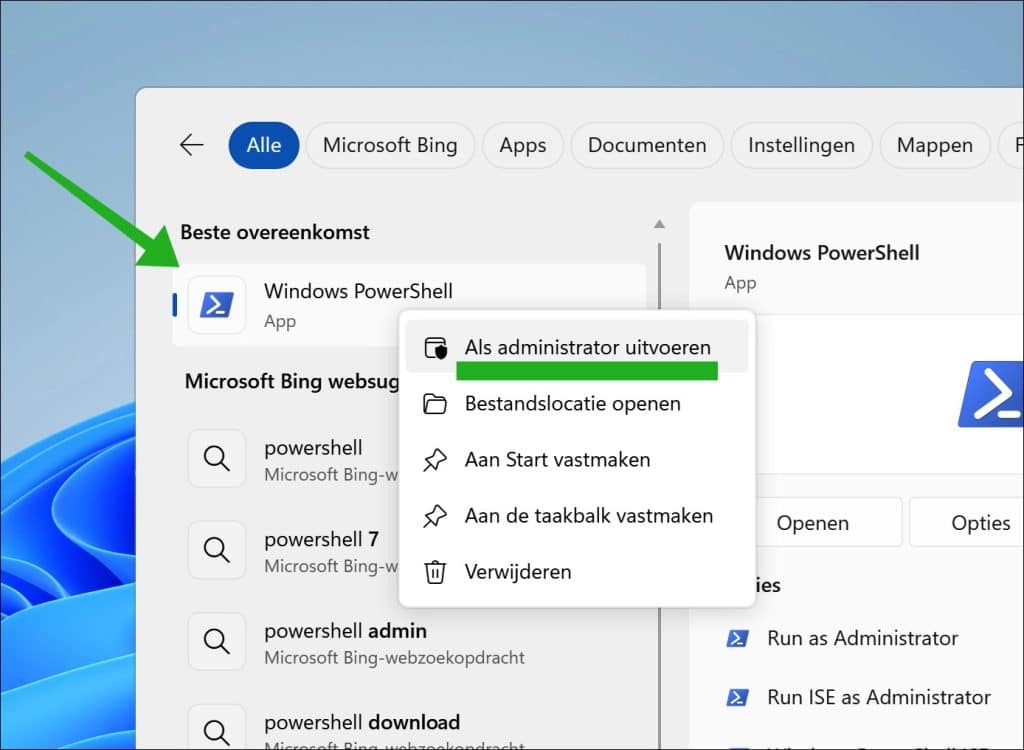Image resolution: width=1024 pixels, height=750 pixels.
Task: Click search icon beside powershell suggestion
Action: (217, 459)
